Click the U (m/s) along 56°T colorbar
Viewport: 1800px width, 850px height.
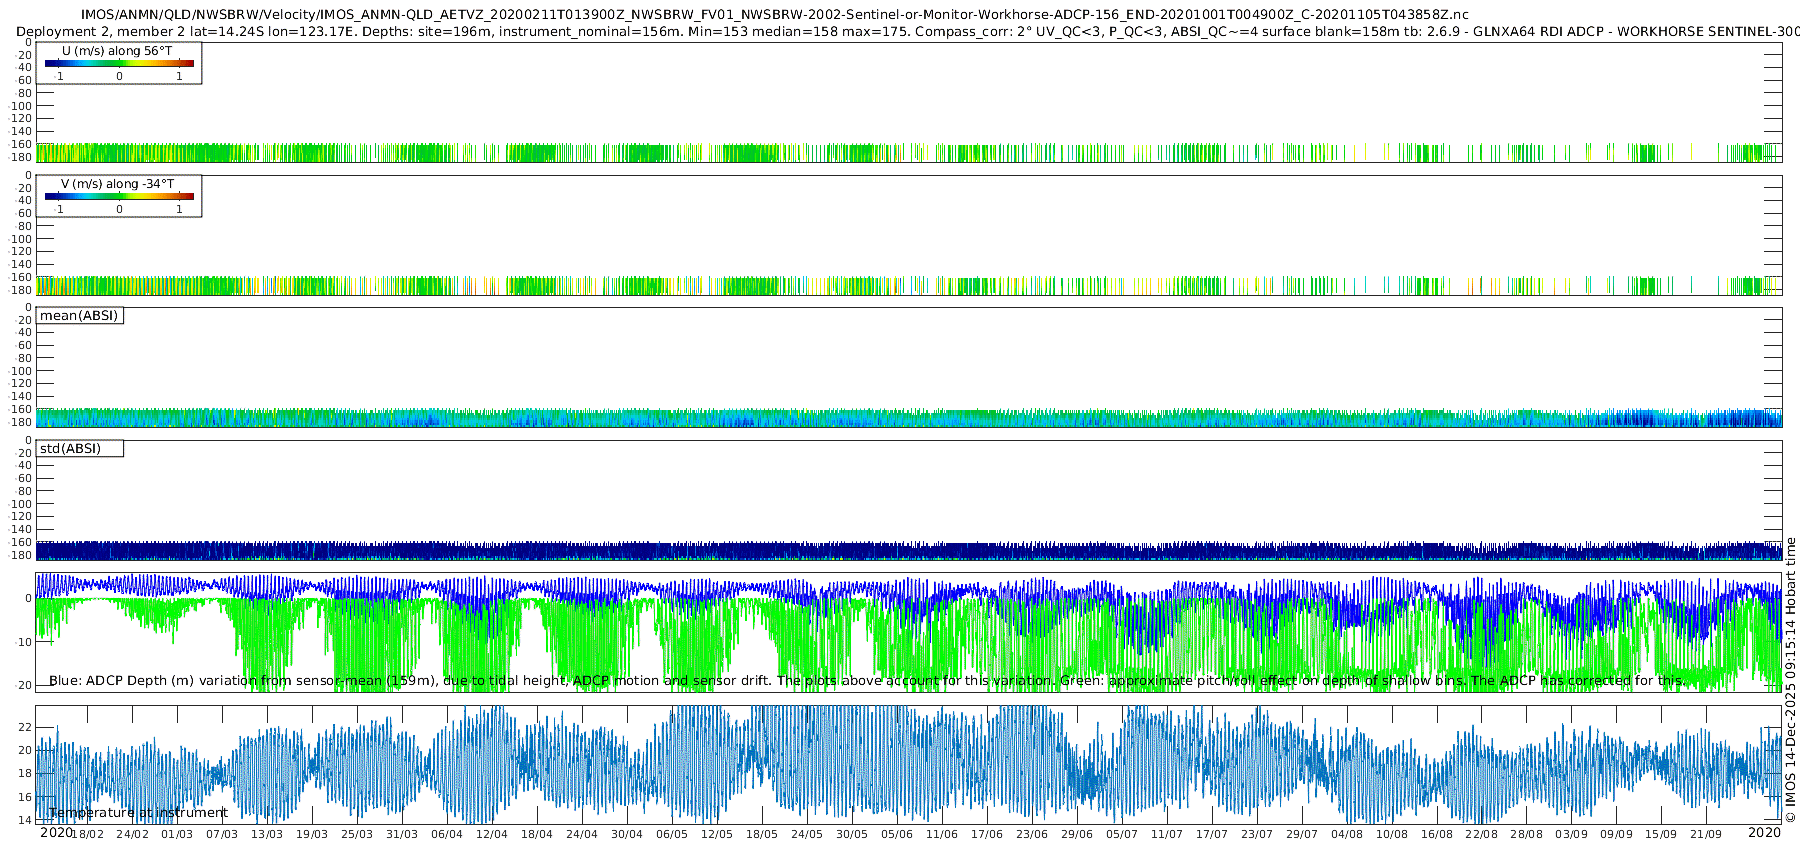click(119, 63)
